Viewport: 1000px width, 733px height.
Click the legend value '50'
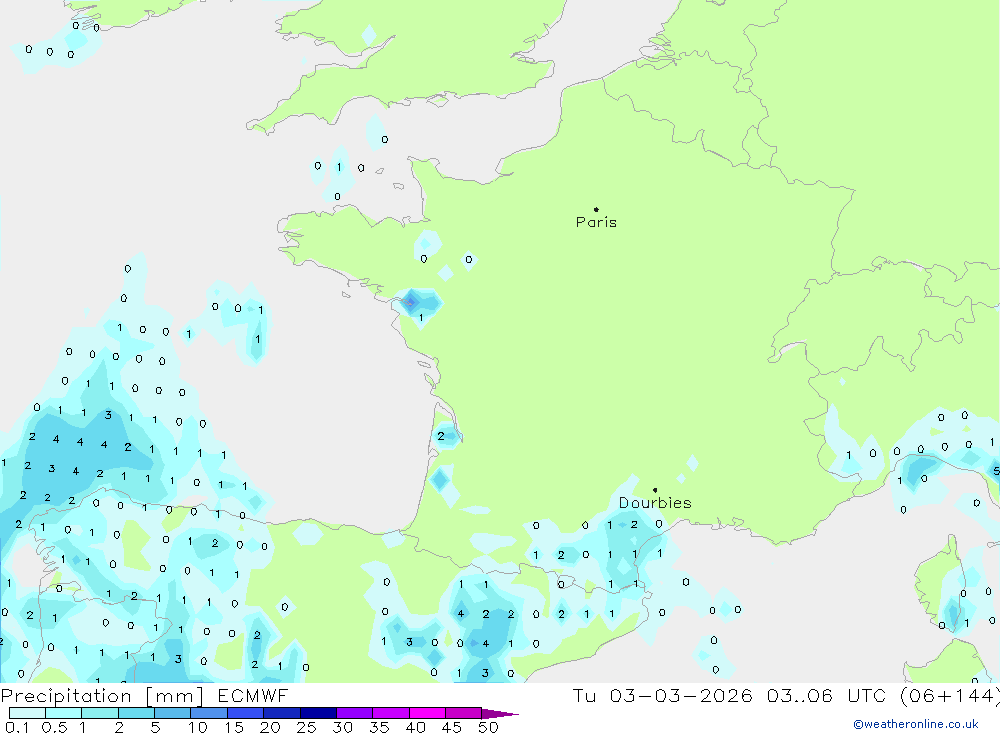pyautogui.click(x=488, y=727)
